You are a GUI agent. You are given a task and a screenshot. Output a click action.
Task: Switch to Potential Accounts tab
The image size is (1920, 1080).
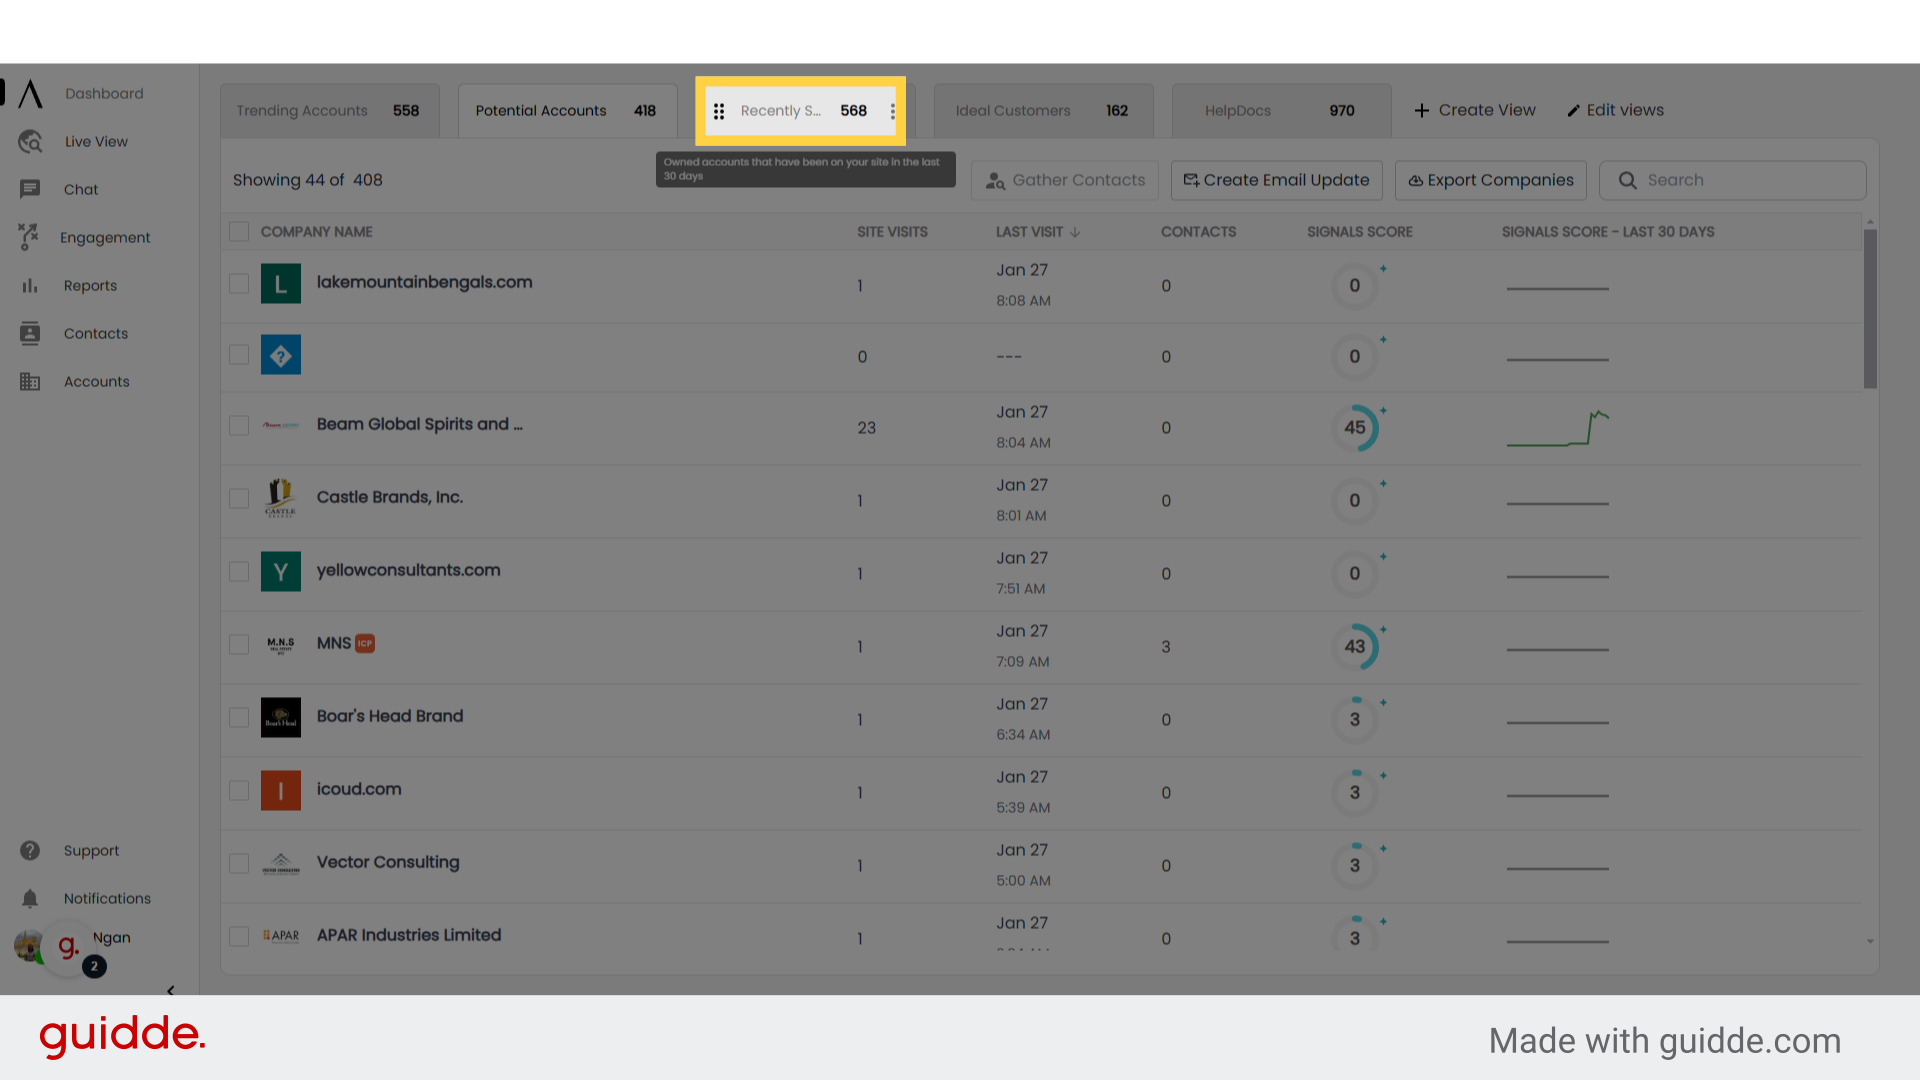point(567,111)
